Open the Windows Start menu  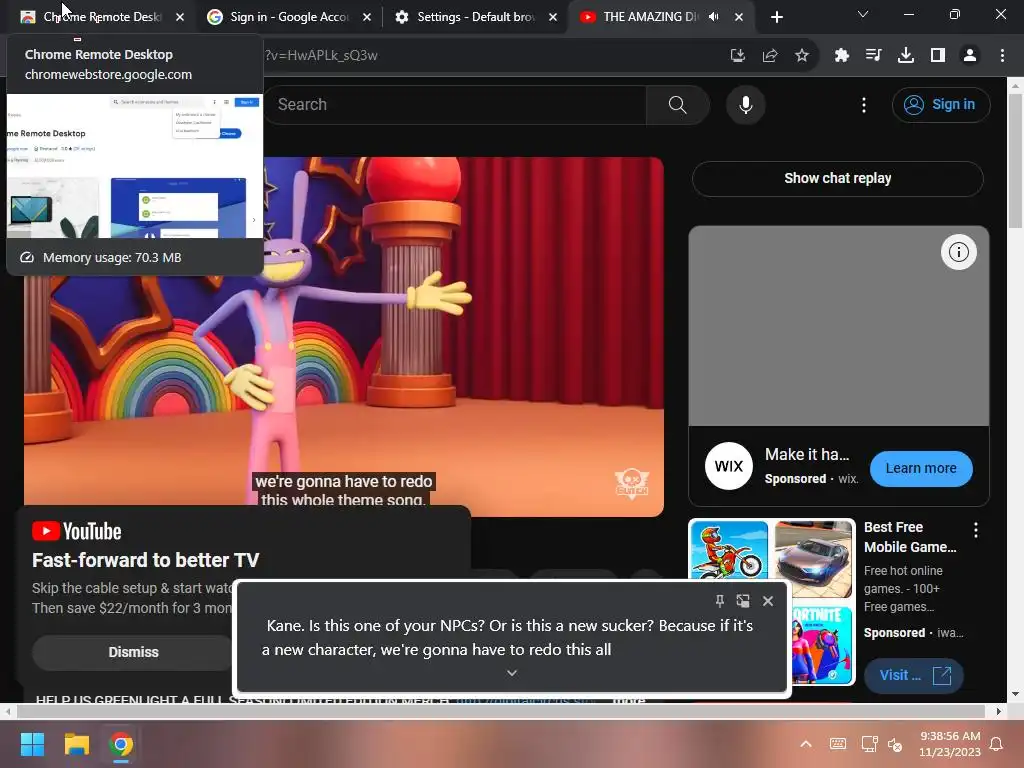coord(32,744)
